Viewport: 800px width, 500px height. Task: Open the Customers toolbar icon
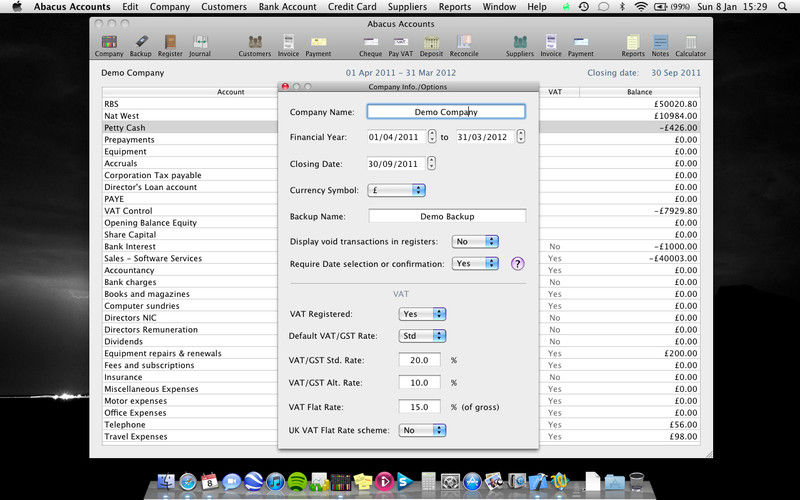click(x=255, y=45)
